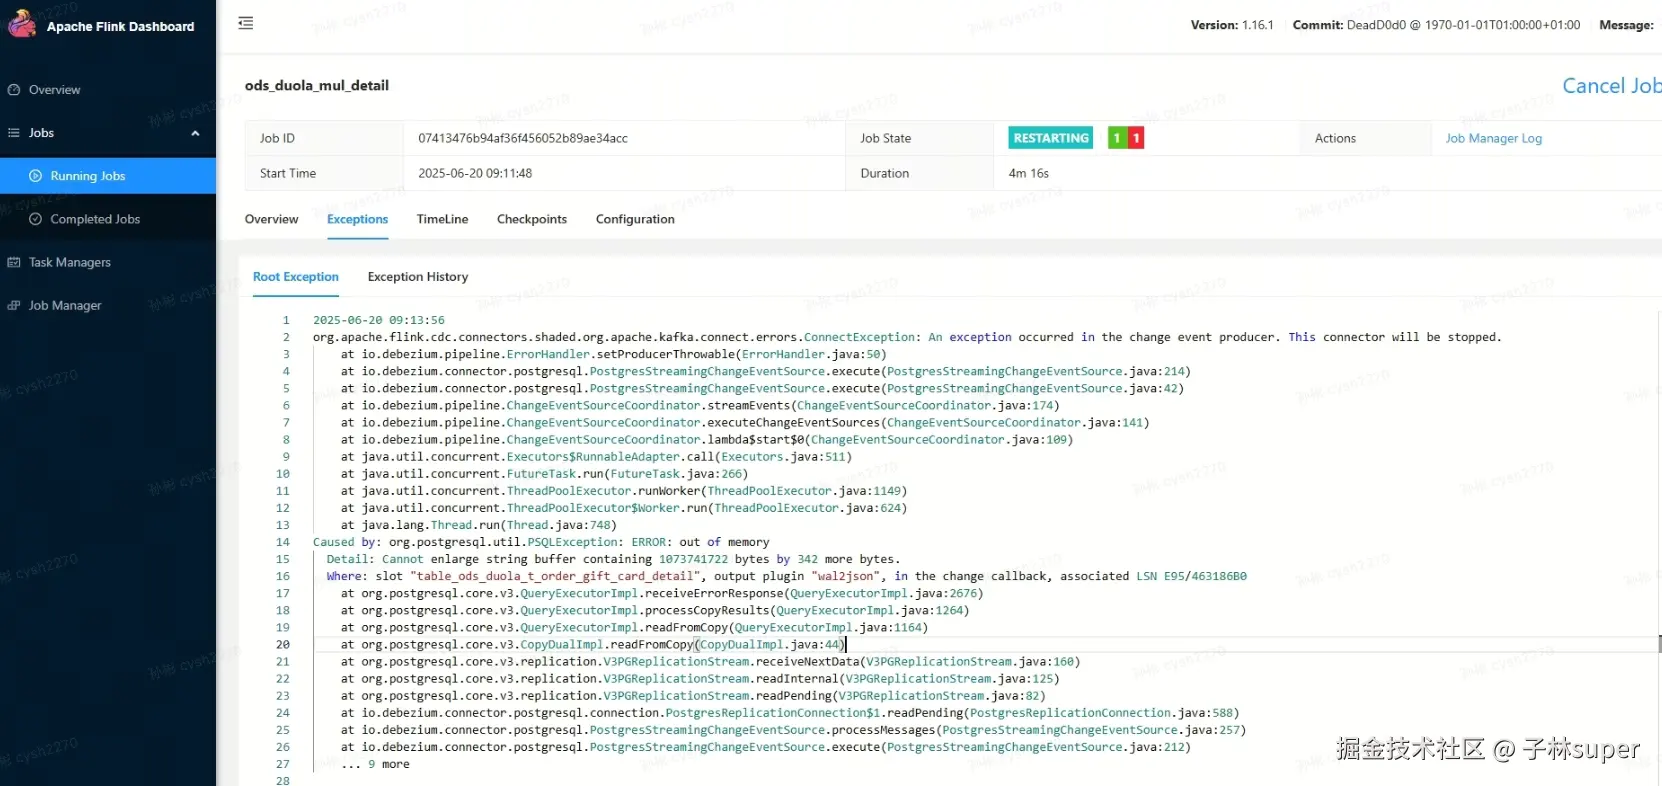Image resolution: width=1662 pixels, height=786 pixels.
Task: Switch to the TimeLine tab
Action: pos(442,219)
